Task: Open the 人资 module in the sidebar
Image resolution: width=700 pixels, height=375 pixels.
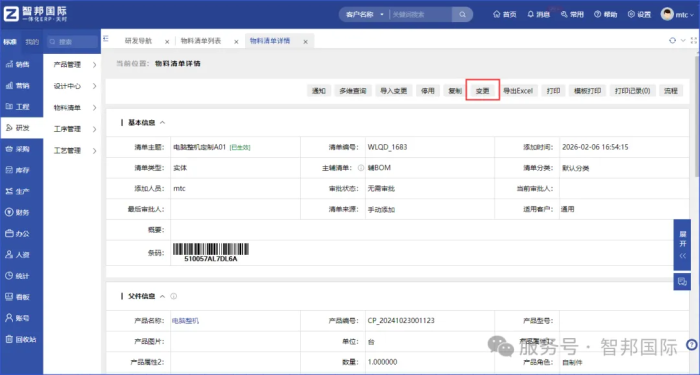Action: point(18,254)
